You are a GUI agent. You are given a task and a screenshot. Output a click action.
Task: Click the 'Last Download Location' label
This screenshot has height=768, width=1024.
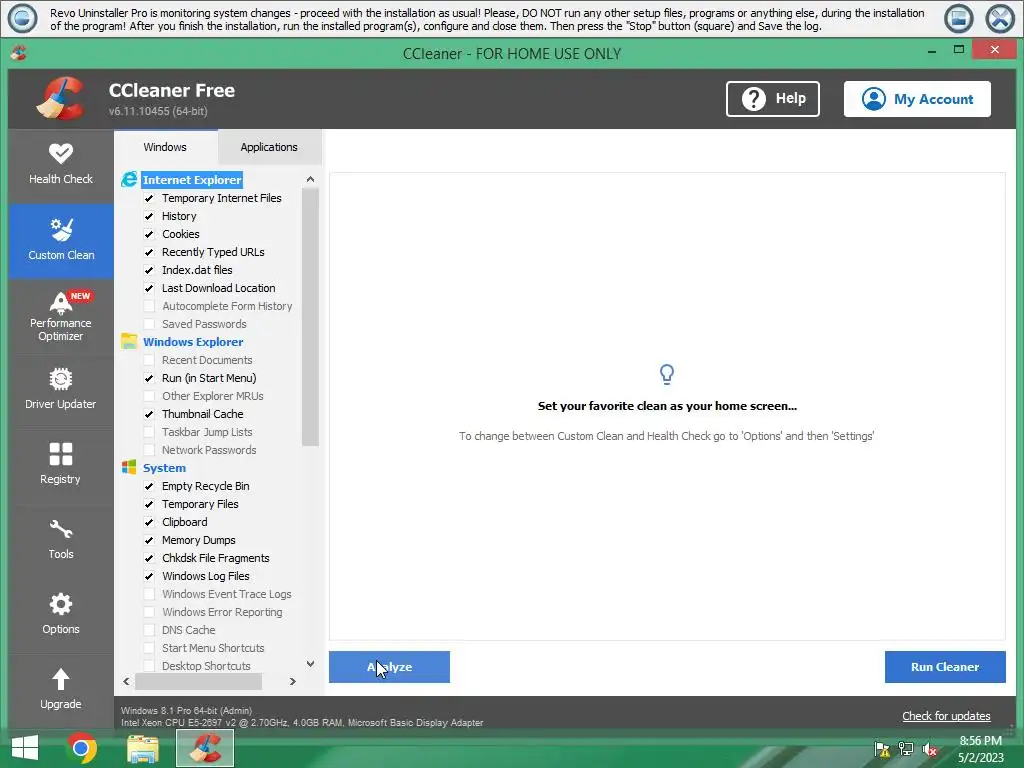coord(219,288)
